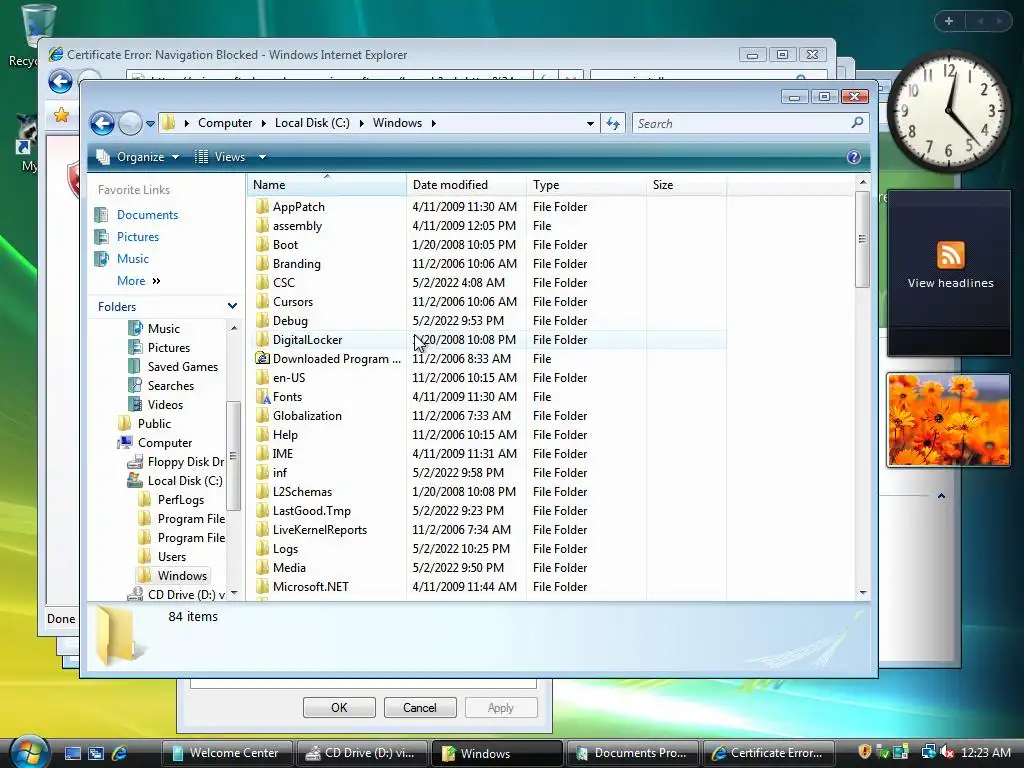Click Internet Explorer Back button
1024x768 pixels.
(60, 82)
